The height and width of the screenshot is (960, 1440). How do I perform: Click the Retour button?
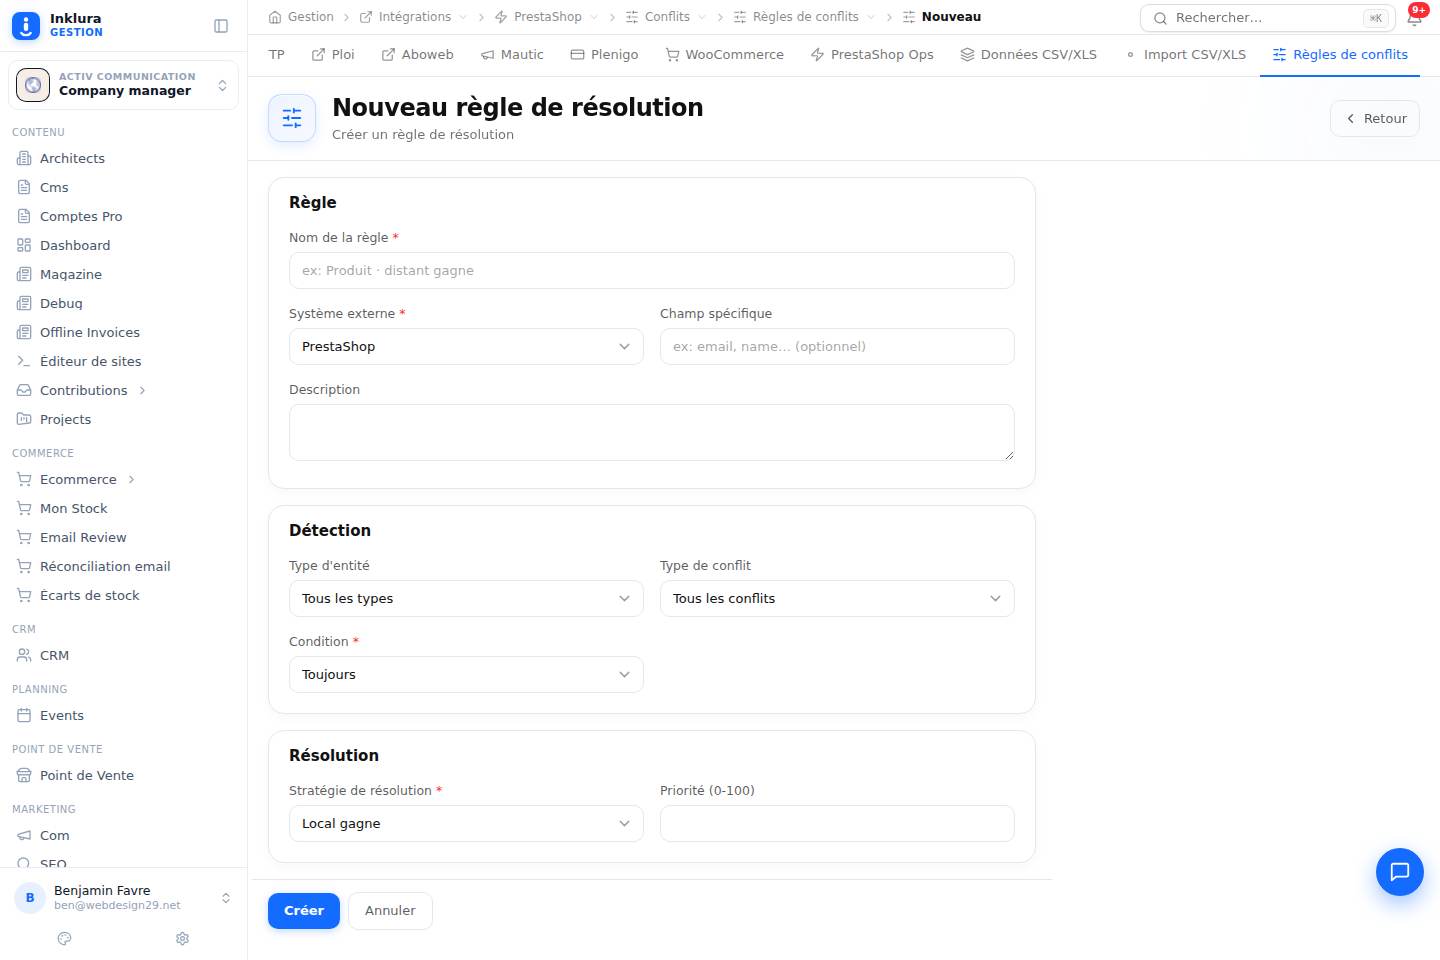pyautogui.click(x=1375, y=118)
